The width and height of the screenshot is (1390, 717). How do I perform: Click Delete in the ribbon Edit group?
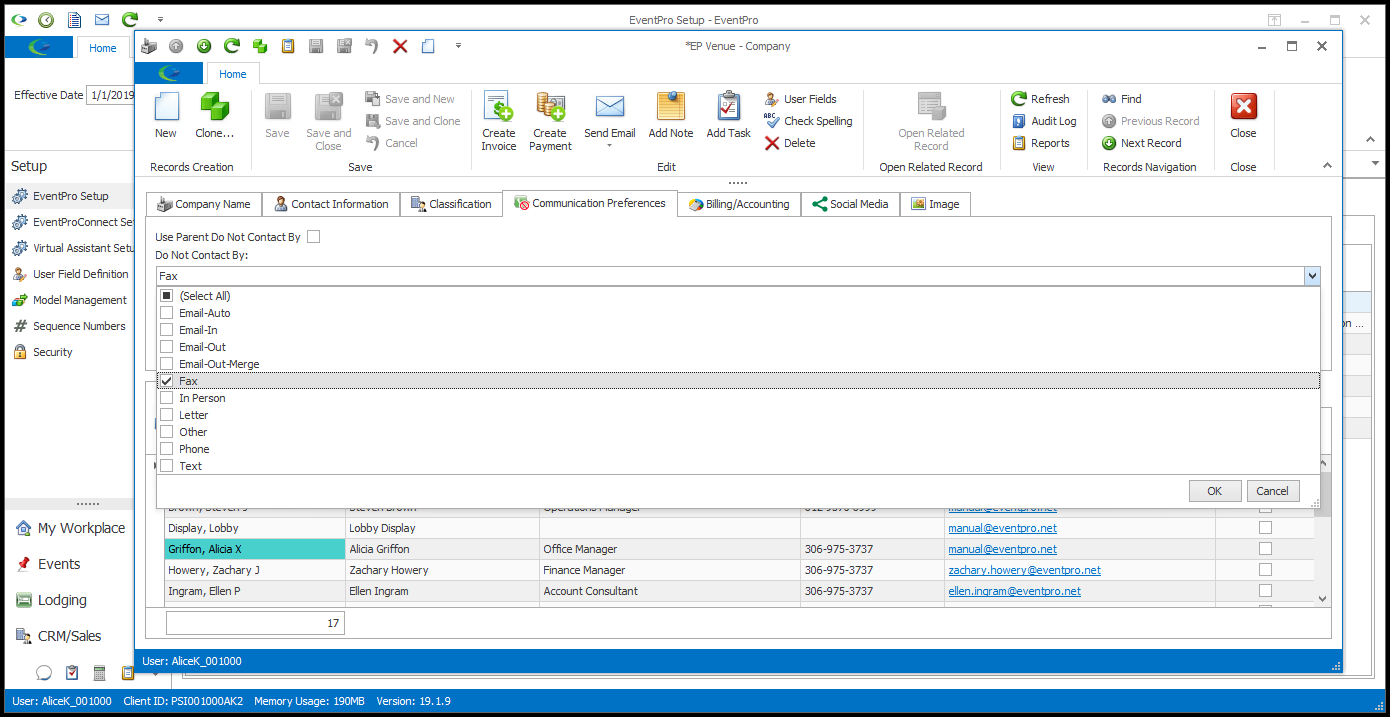pyautogui.click(x=790, y=143)
